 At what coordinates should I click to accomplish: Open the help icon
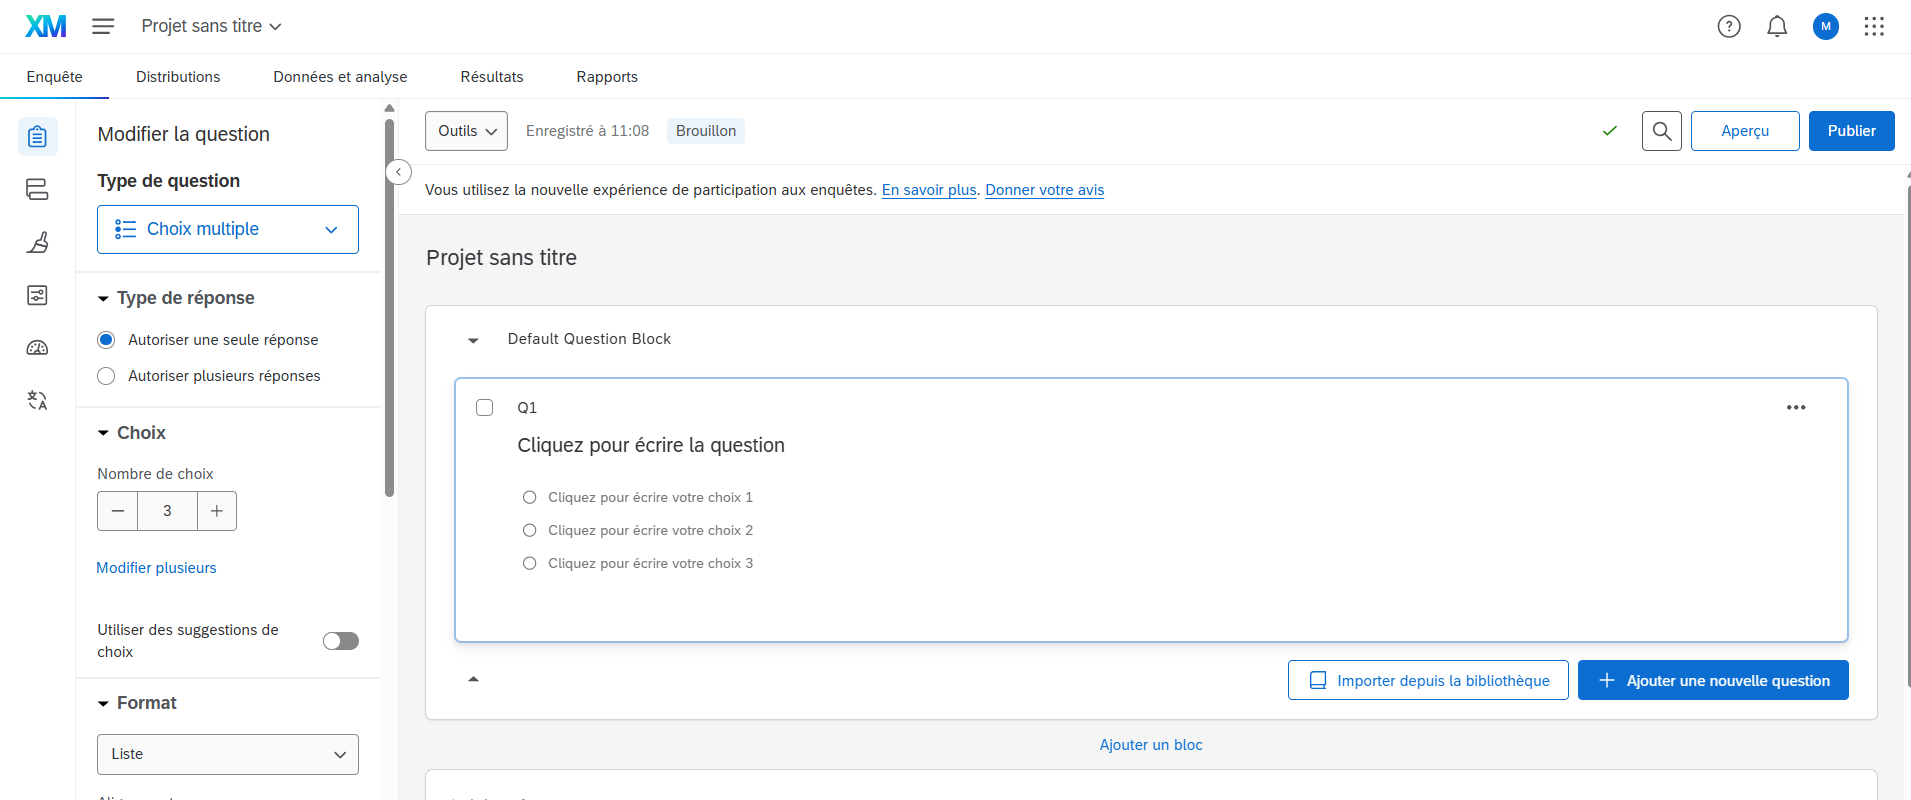click(x=1729, y=27)
